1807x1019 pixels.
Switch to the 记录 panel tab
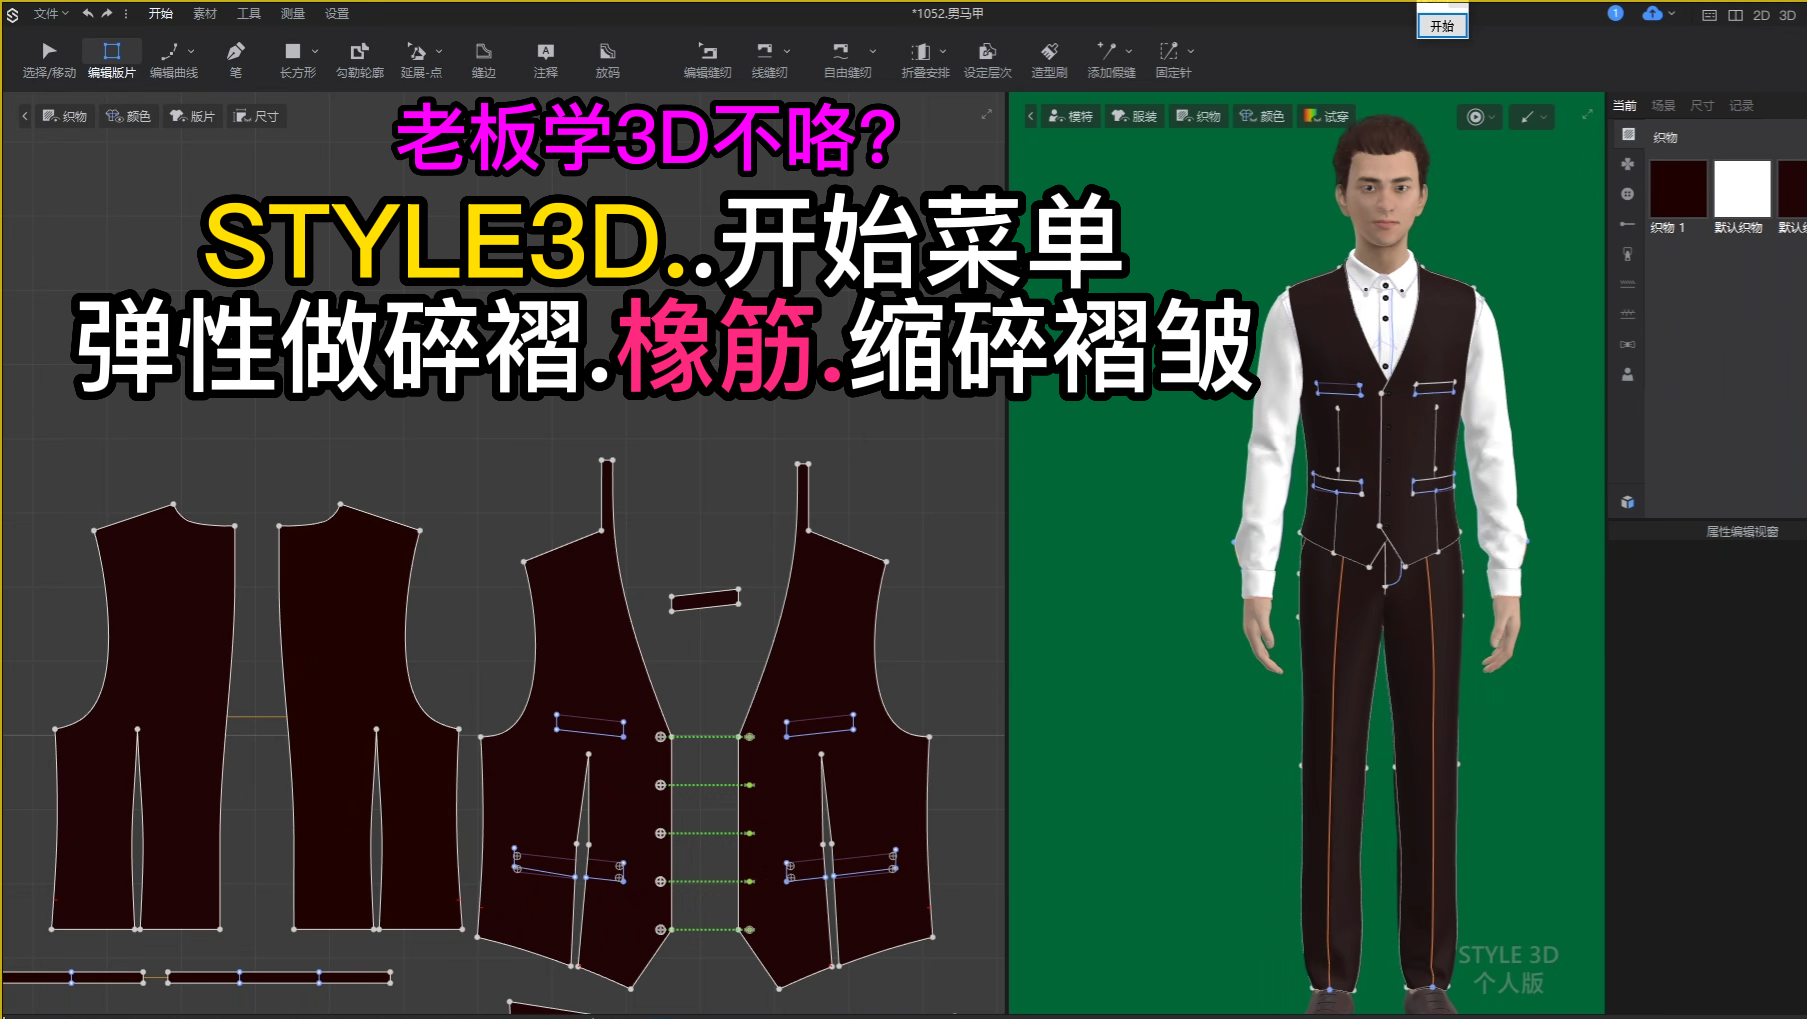[1741, 105]
